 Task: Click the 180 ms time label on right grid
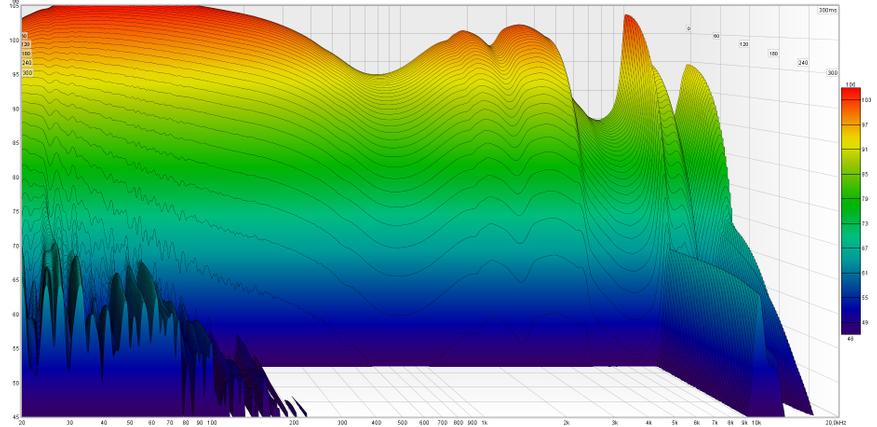[x=773, y=54]
